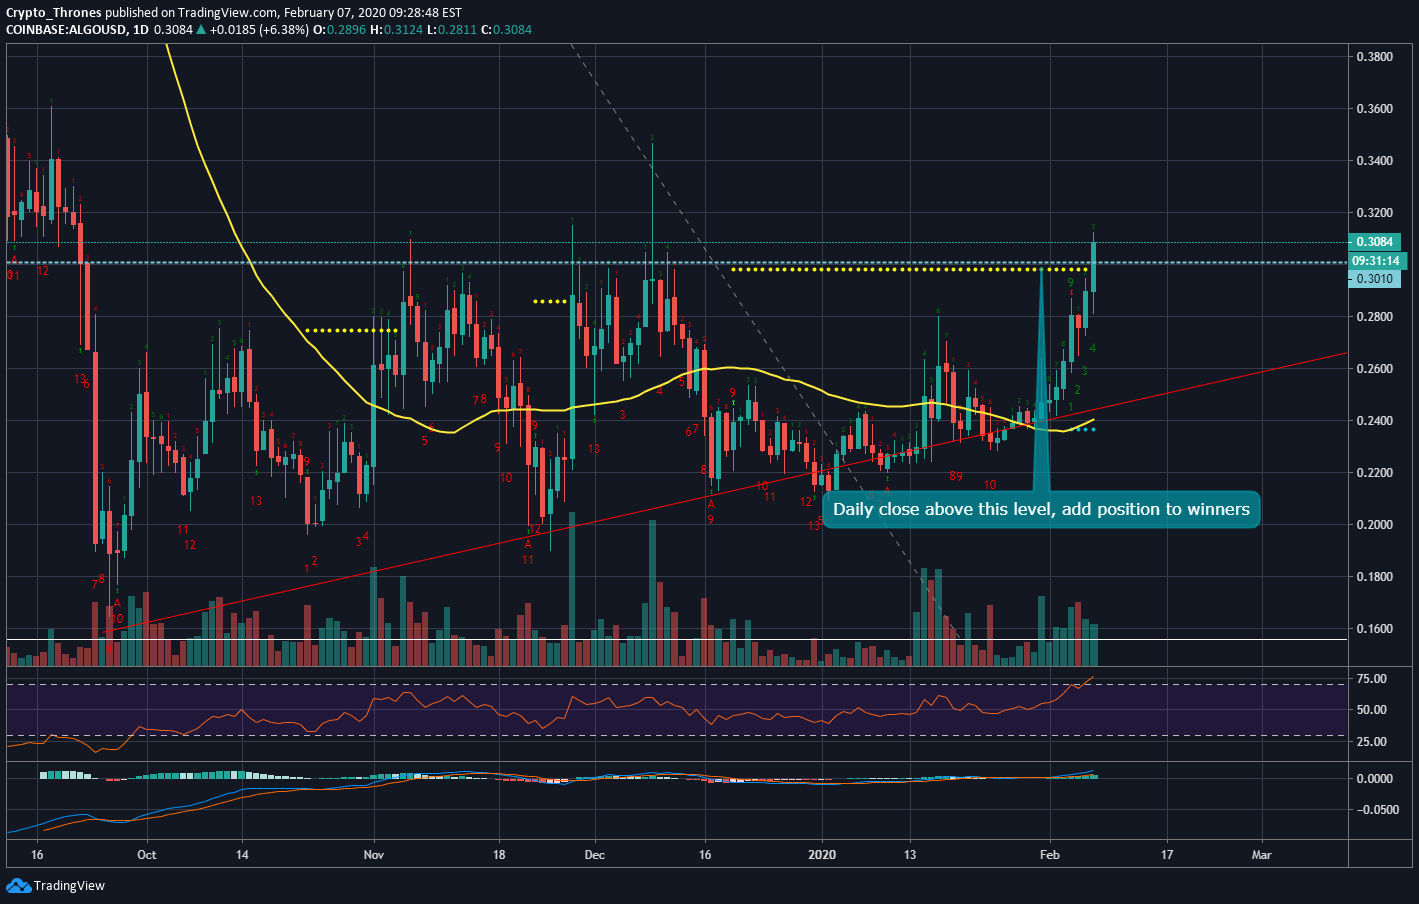The image size is (1419, 904).
Task: Click the RSI 50.00 scale label
Action: tap(1371, 710)
